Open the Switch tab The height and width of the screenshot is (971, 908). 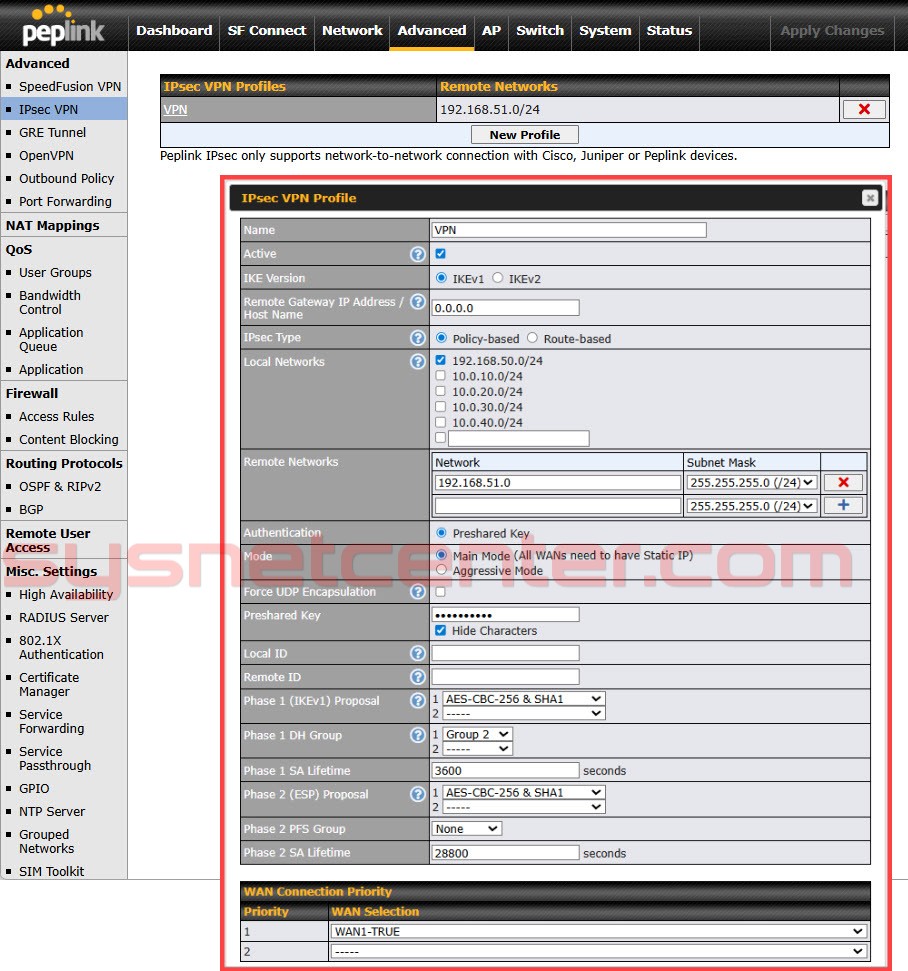tap(540, 30)
